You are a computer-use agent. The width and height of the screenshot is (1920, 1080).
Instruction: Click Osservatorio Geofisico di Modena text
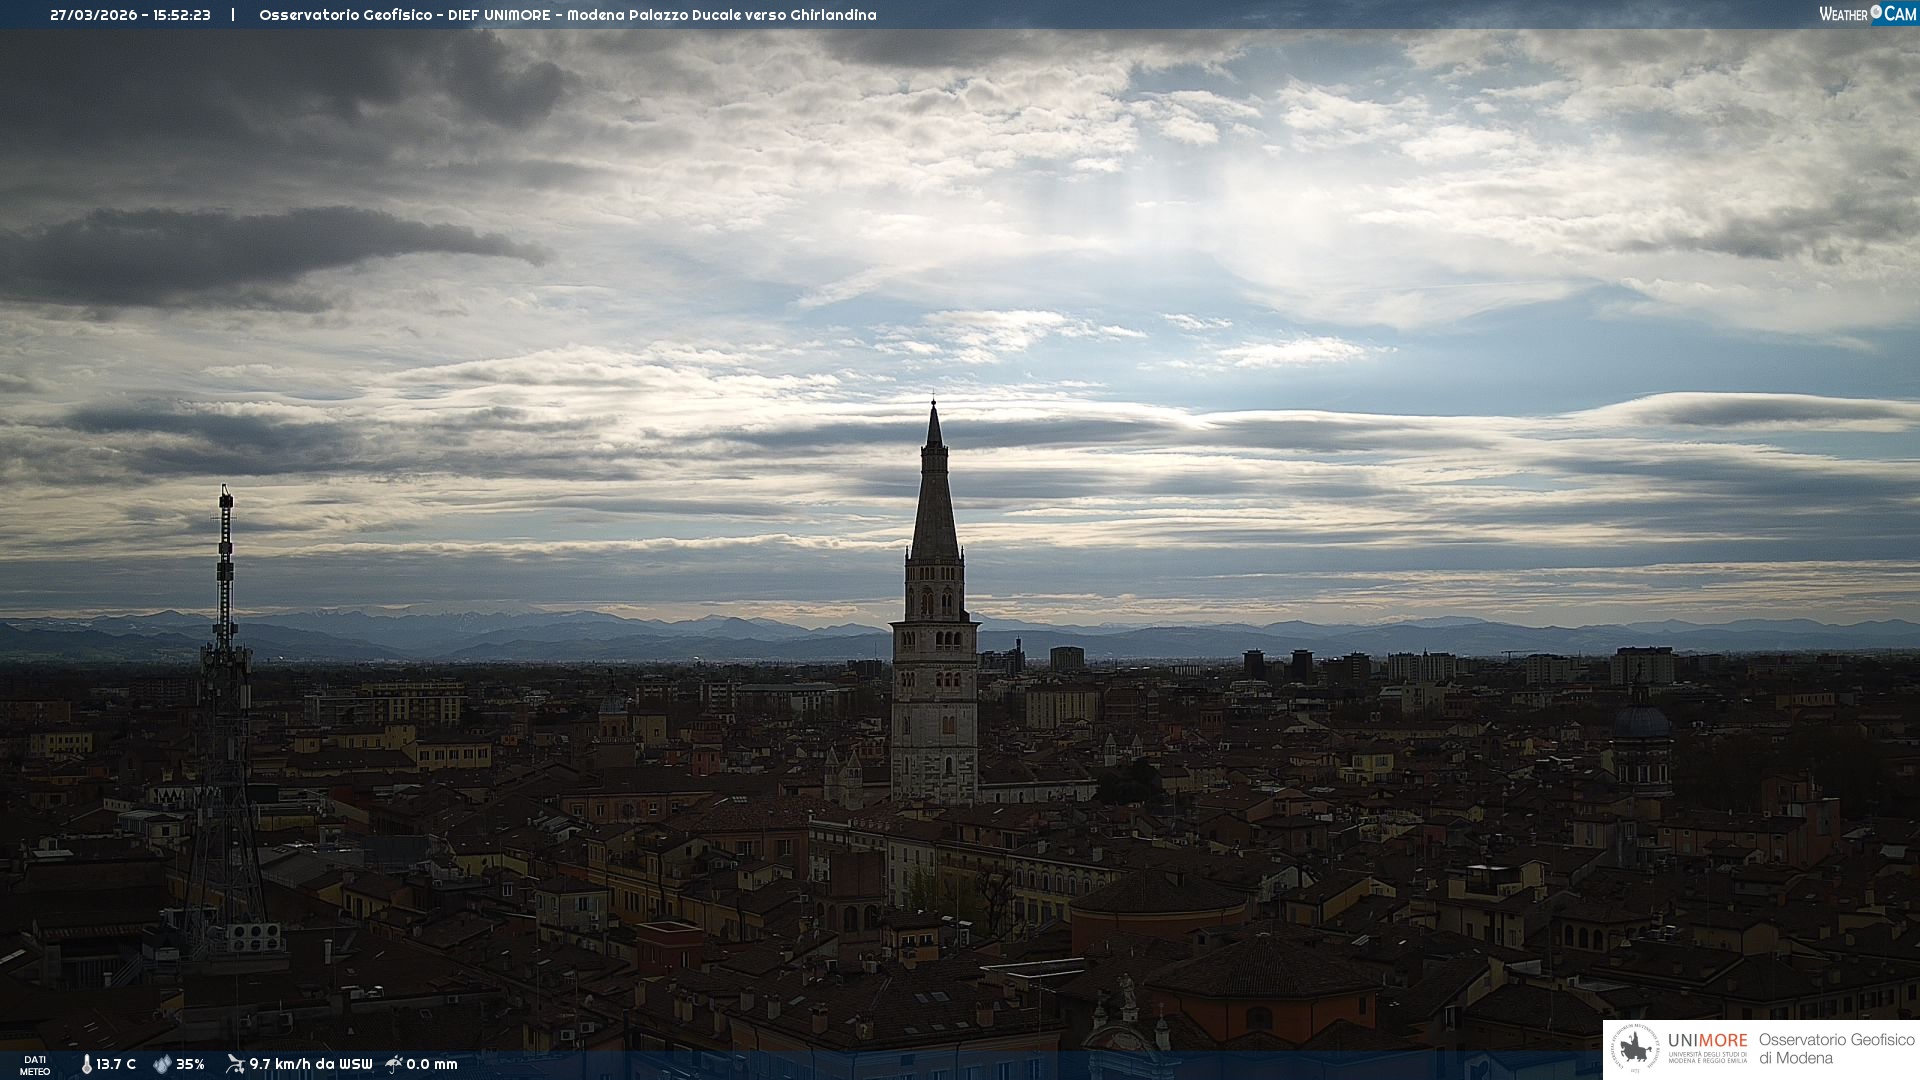tap(1836, 1049)
